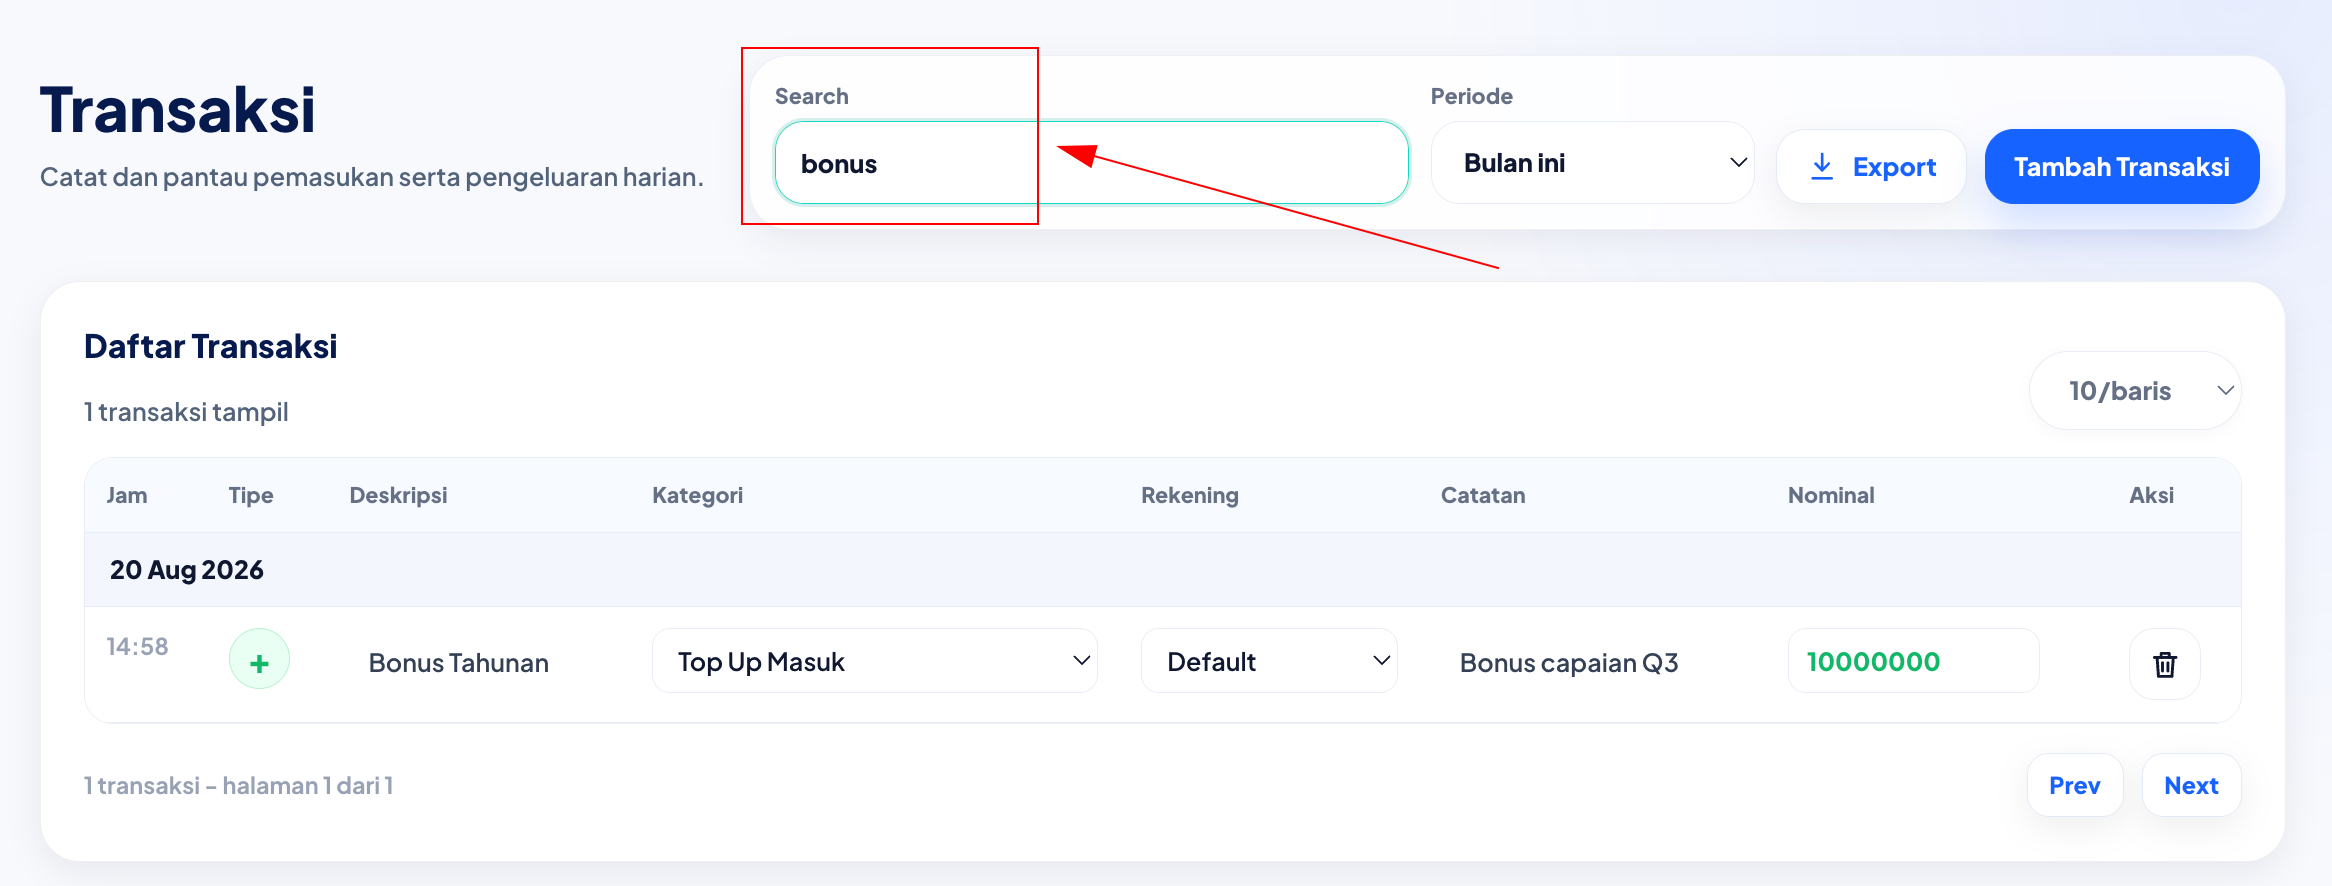Go to the Prev page

tap(2075, 785)
